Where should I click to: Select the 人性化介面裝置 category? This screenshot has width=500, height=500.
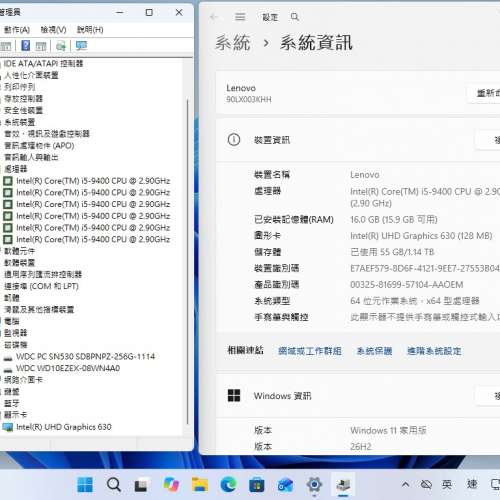point(31,75)
